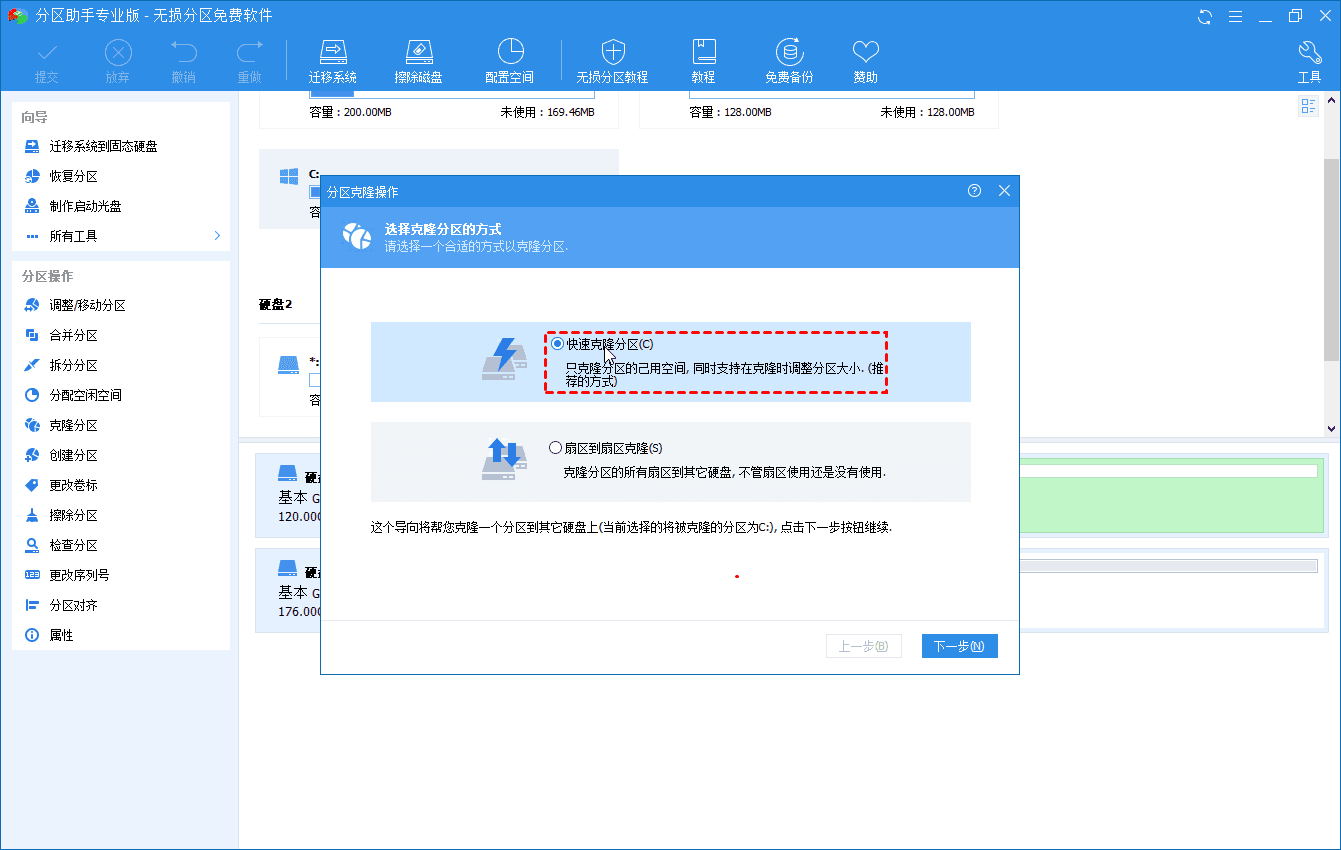Click the scrollbar up arrow
The image size is (1341, 850).
pyautogui.click(x=1331, y=100)
